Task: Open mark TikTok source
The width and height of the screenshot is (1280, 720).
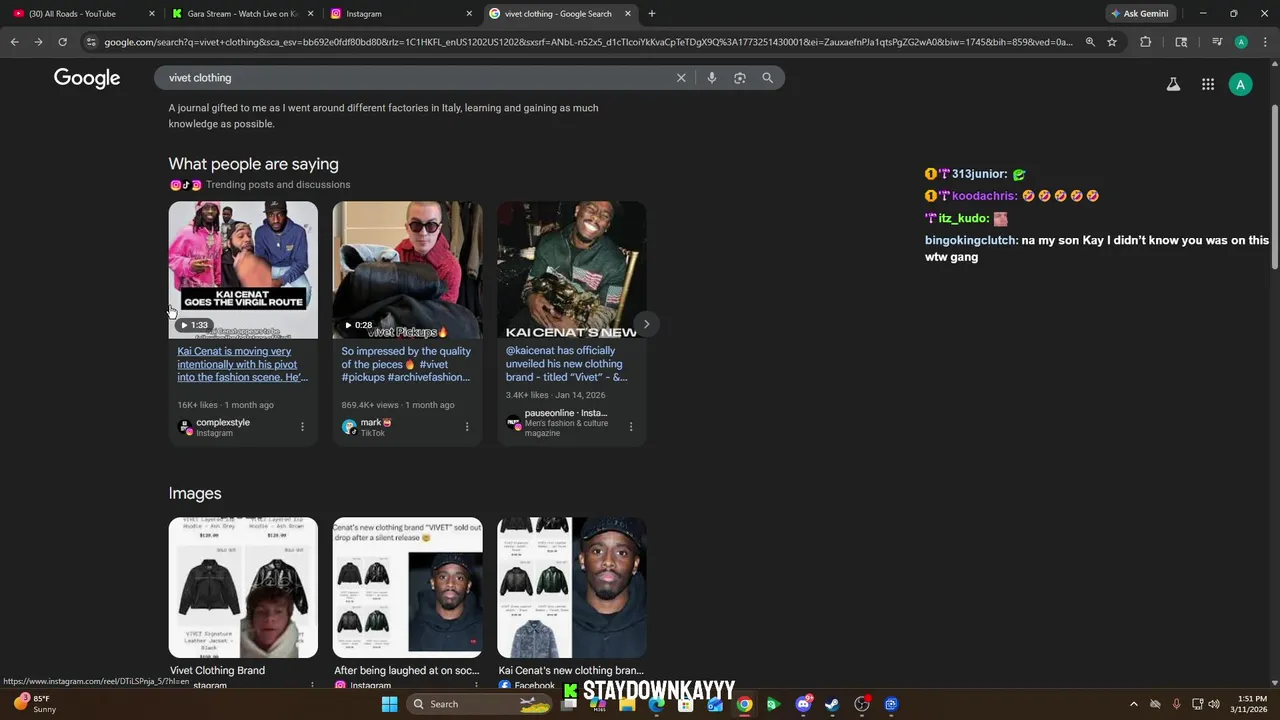Action: (x=367, y=427)
